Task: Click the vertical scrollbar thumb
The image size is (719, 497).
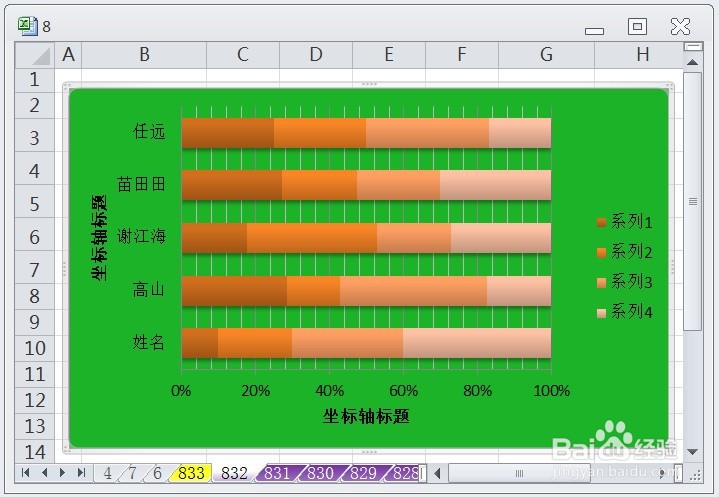Action: pyautogui.click(x=693, y=201)
